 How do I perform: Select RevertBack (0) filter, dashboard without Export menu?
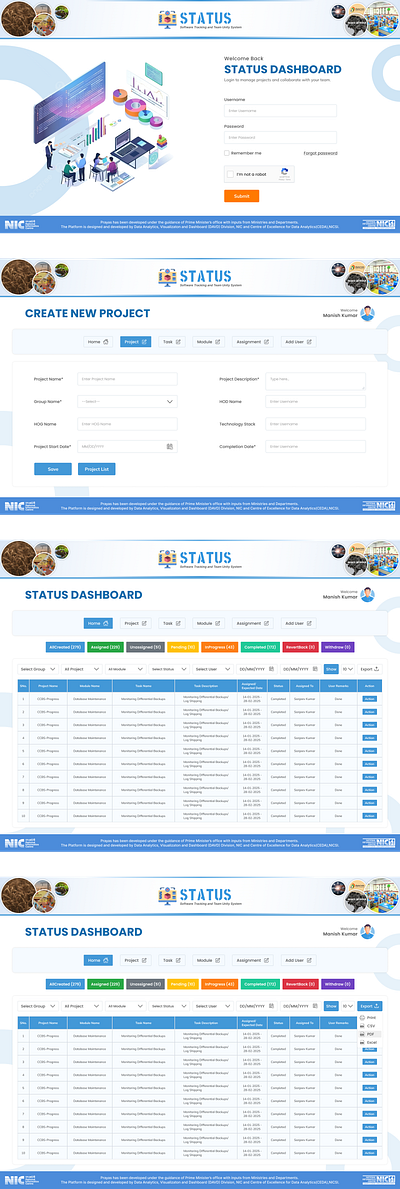[x=300, y=648]
